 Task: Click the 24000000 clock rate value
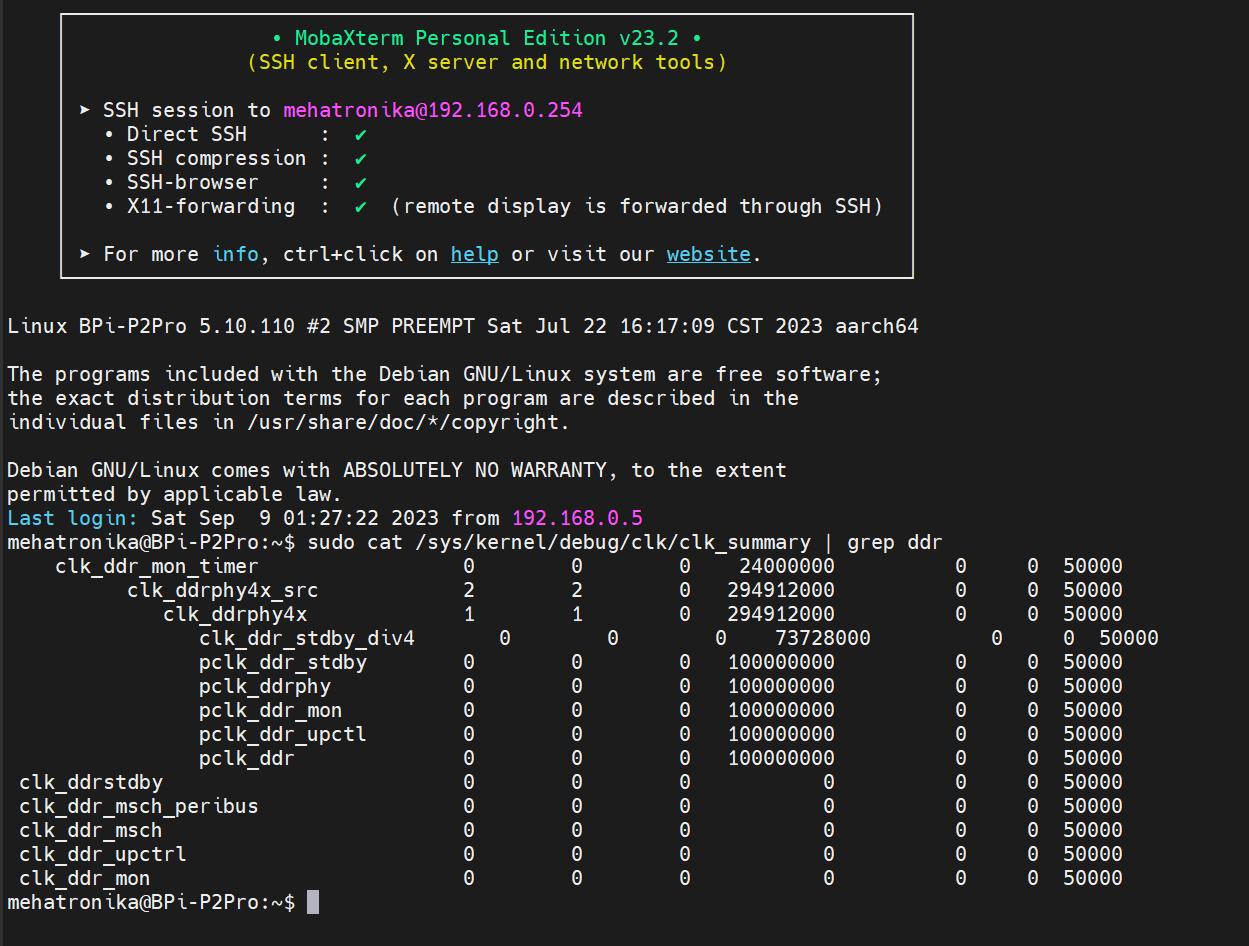coord(786,566)
